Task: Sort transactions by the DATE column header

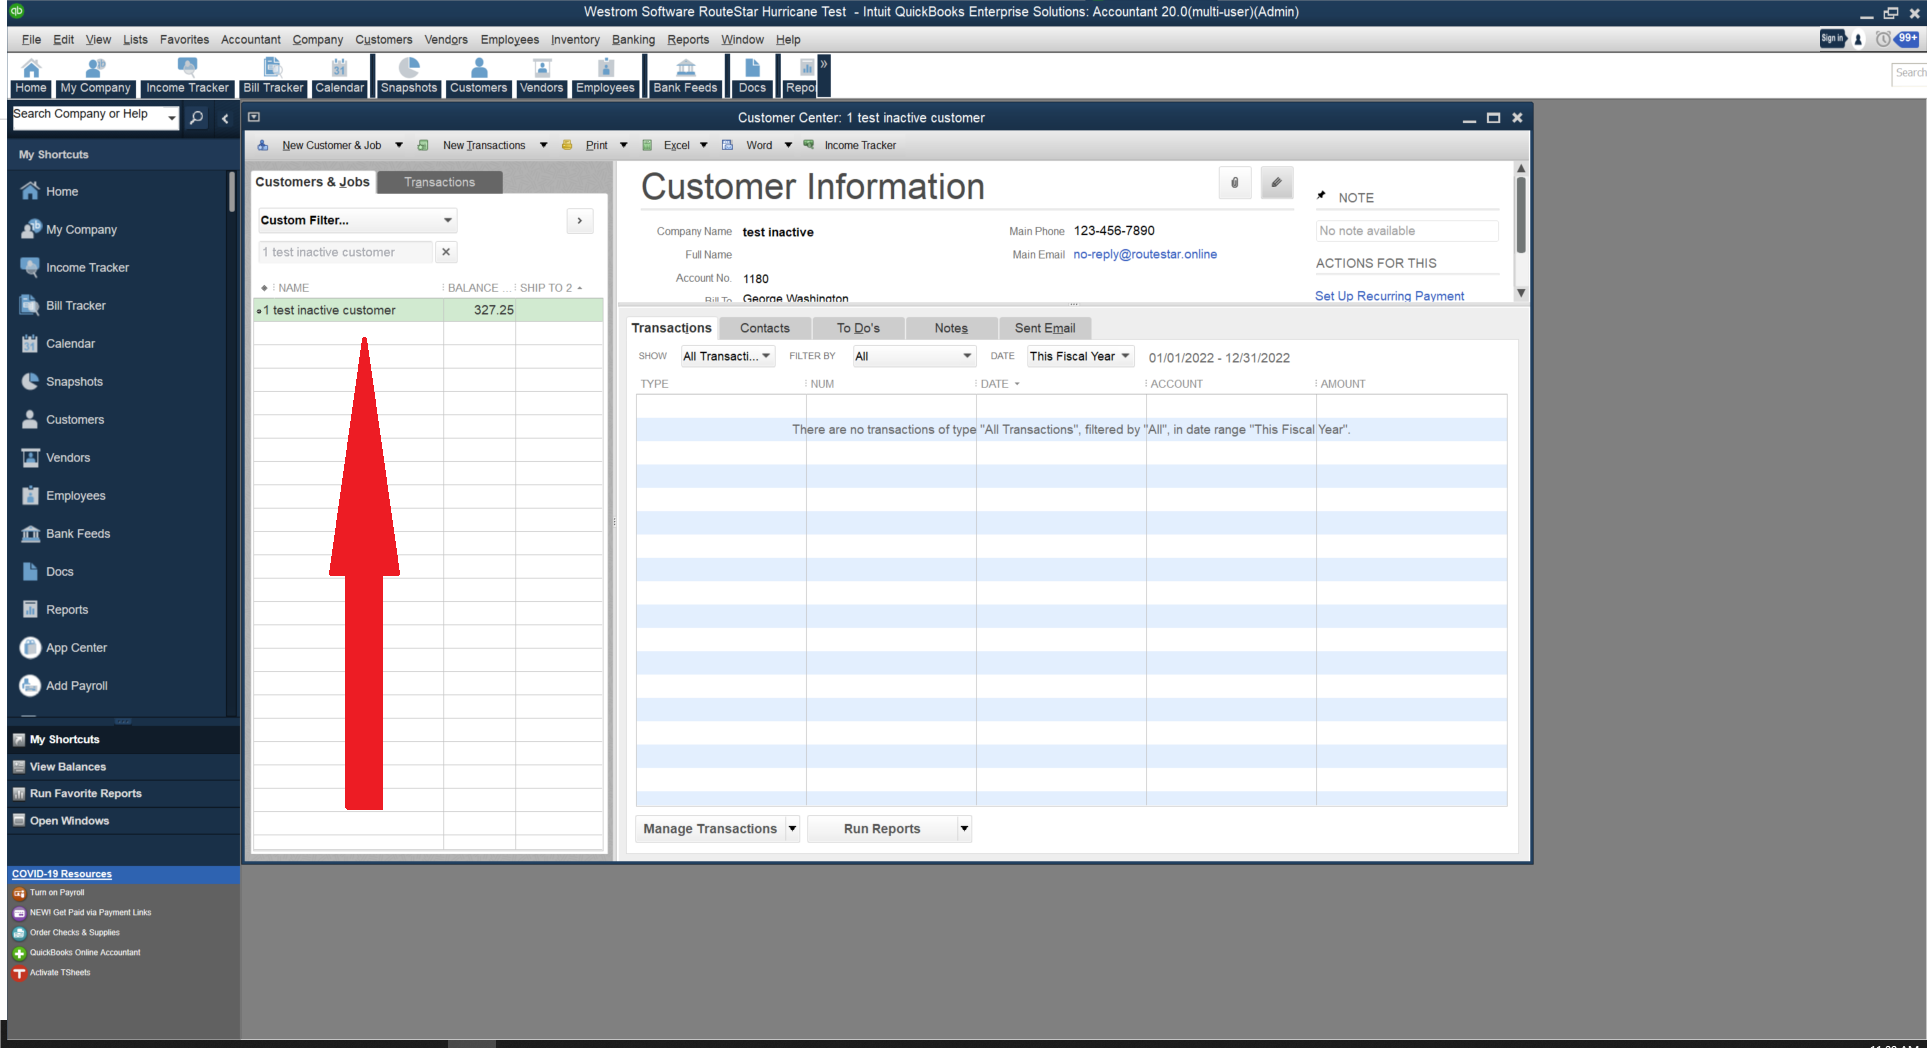Action: 1000,384
